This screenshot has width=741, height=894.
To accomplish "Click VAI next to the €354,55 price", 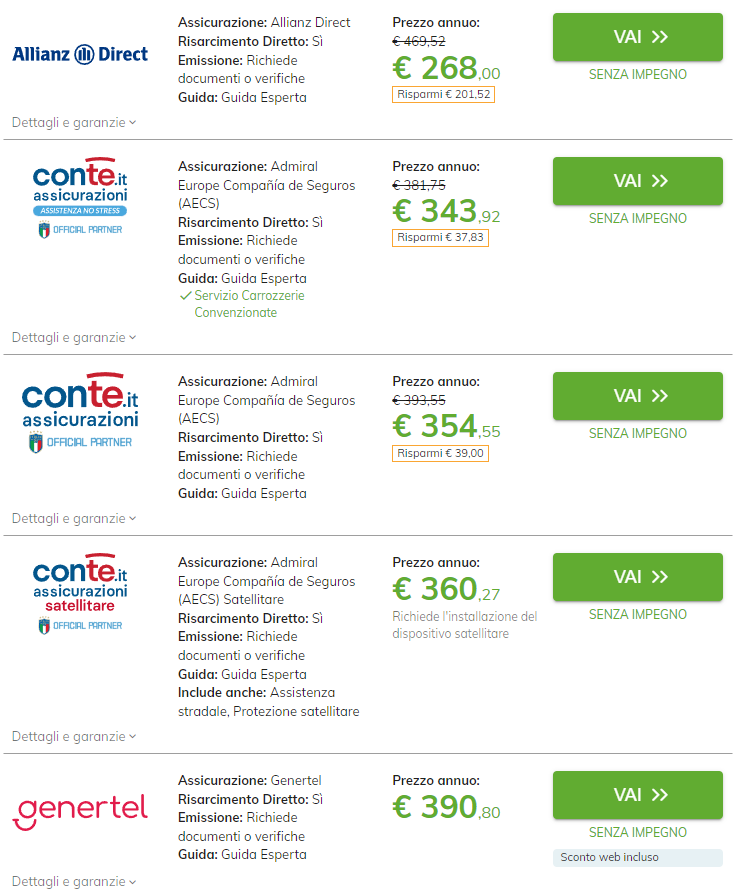I will point(638,396).
